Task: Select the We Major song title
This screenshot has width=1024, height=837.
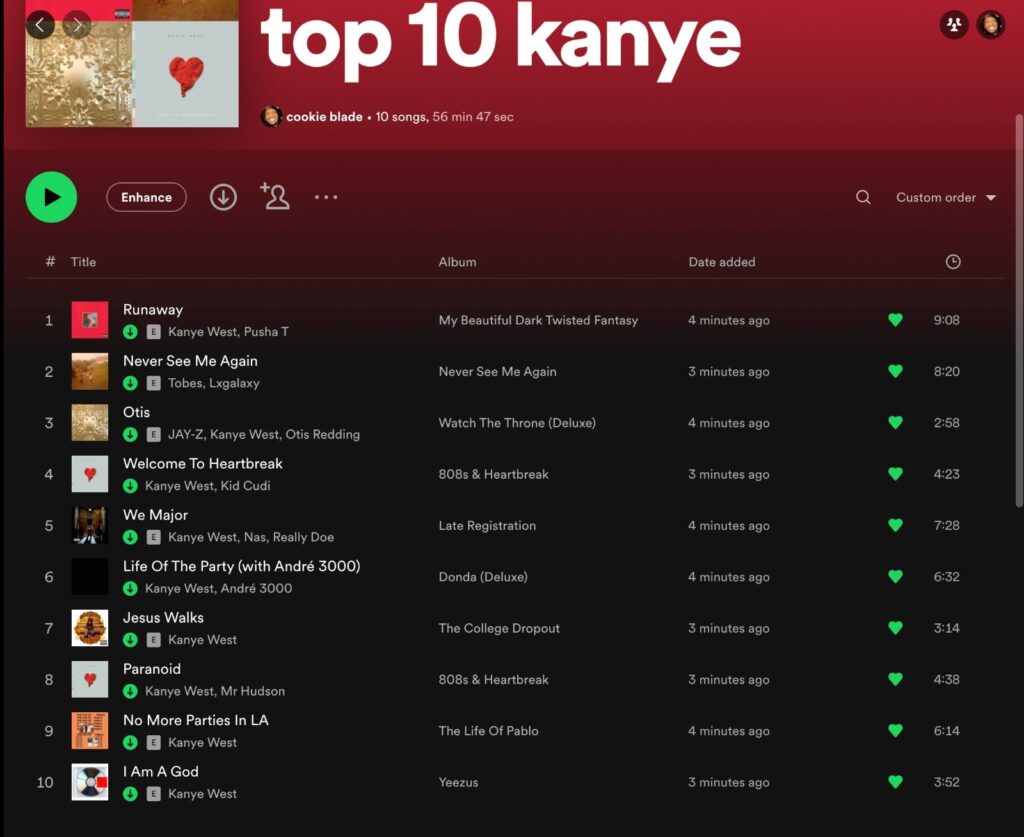Action: click(x=155, y=515)
